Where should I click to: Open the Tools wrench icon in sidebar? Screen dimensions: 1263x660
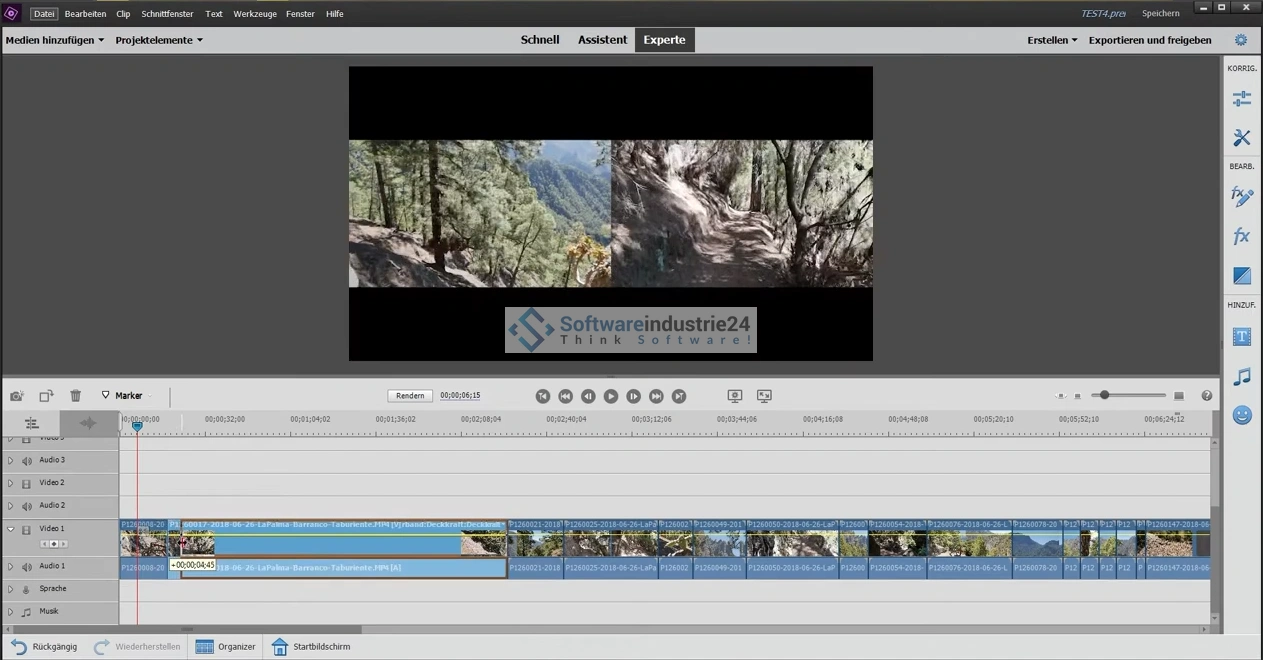tap(1241, 138)
